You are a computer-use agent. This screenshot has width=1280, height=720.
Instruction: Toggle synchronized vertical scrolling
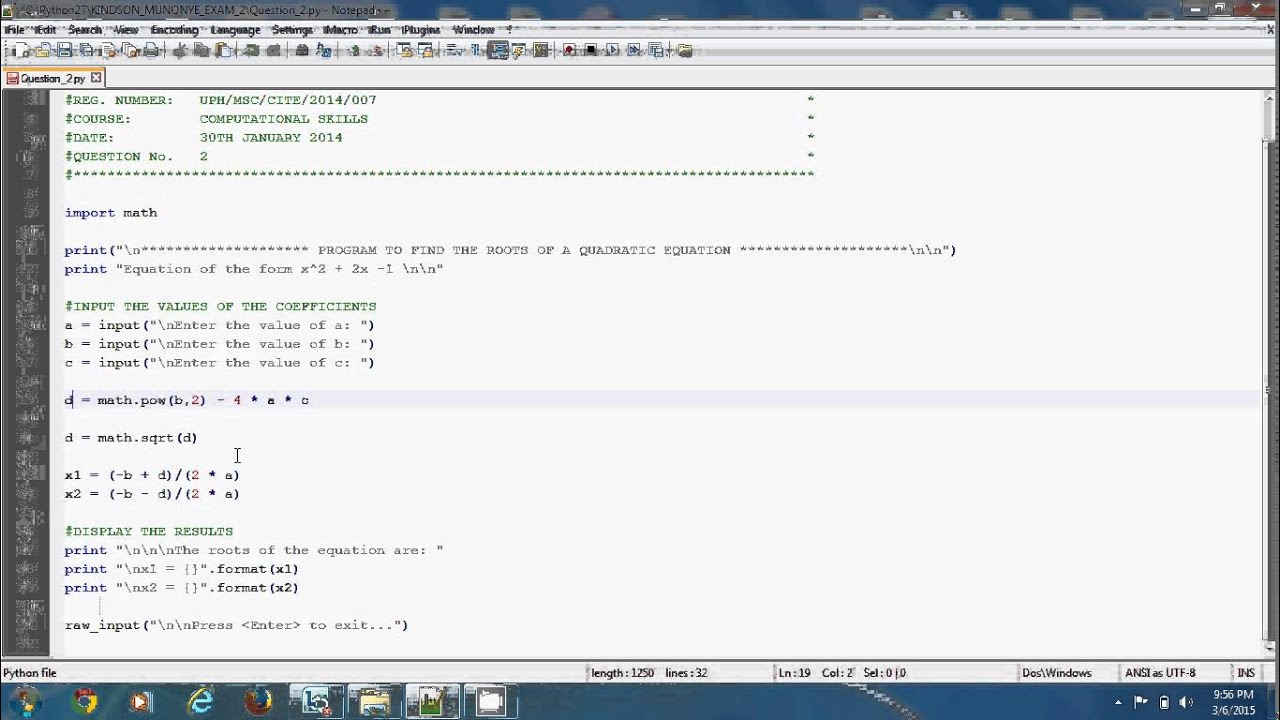[404, 50]
